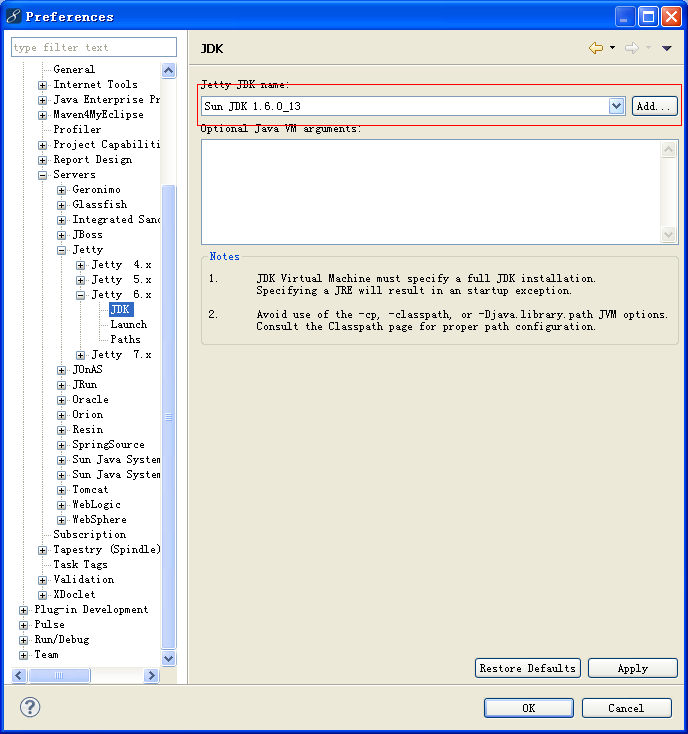Select the Launch item under Jetty 6.x
688x734 pixels.
click(x=129, y=324)
